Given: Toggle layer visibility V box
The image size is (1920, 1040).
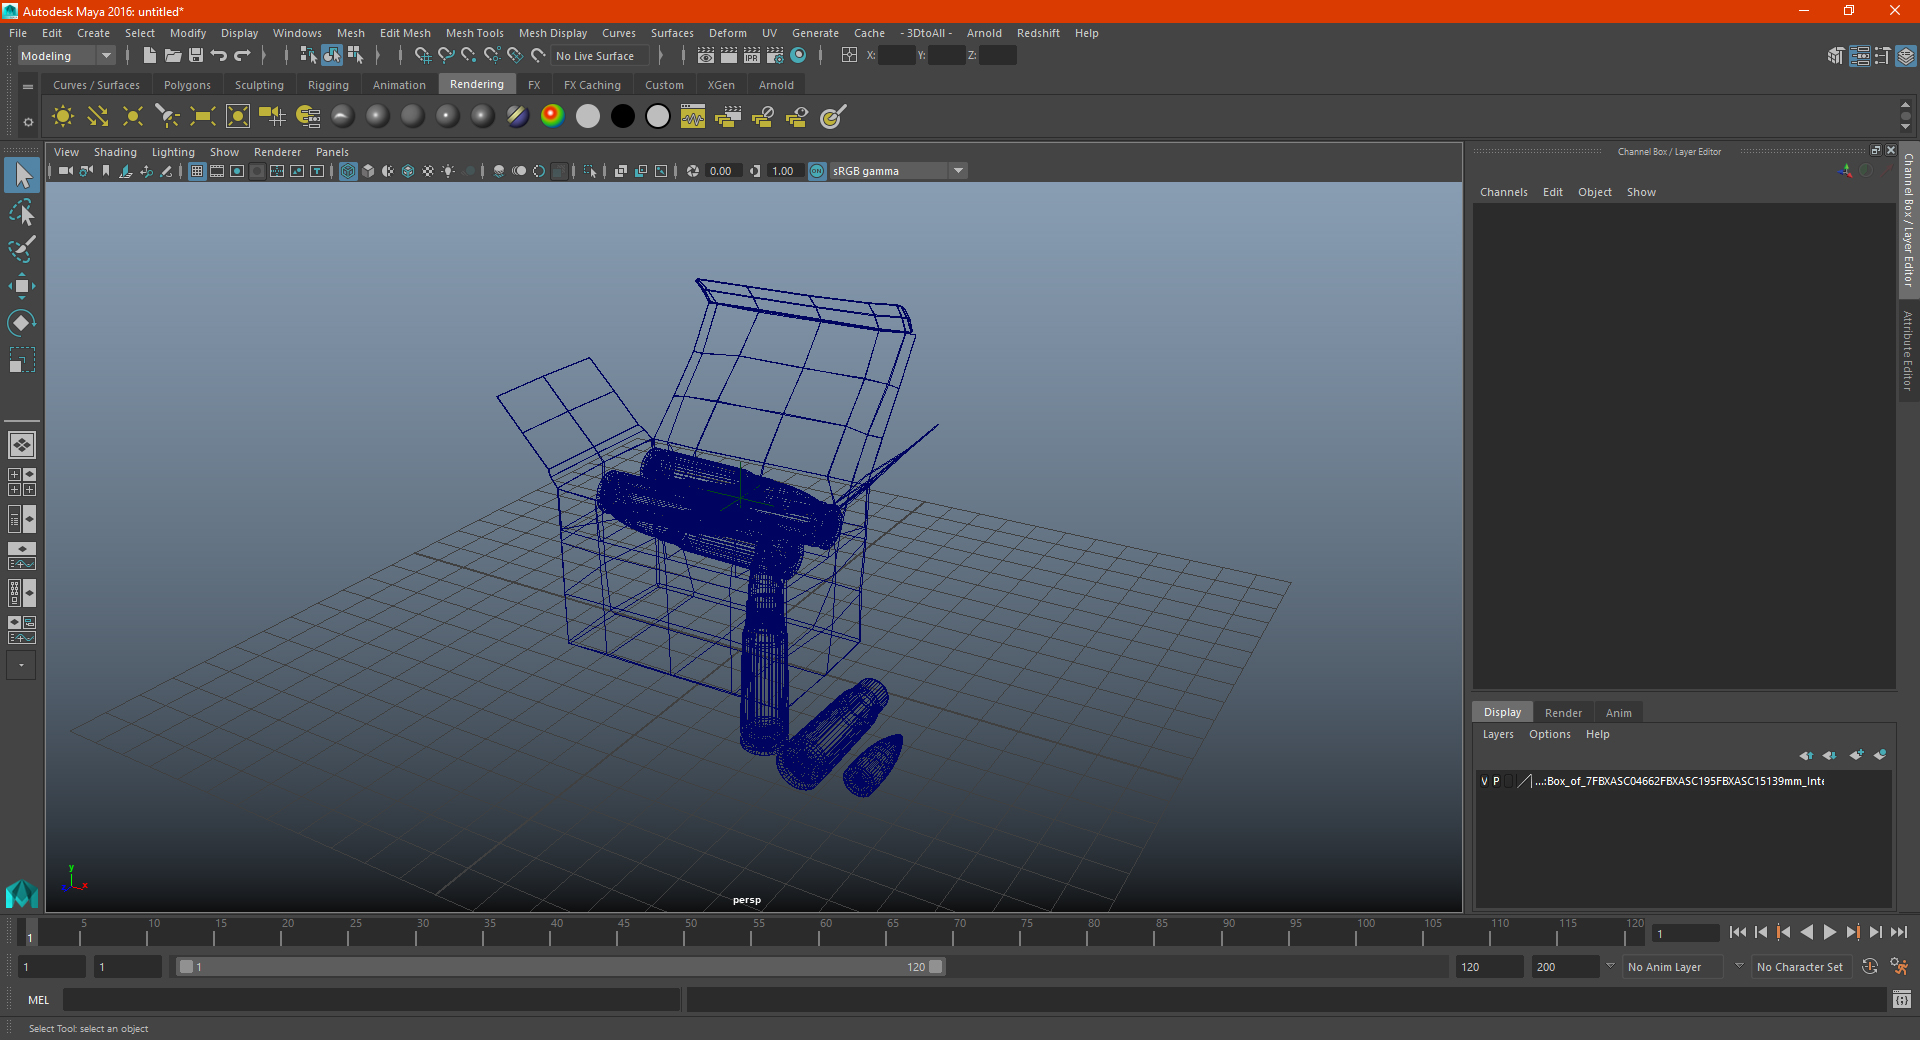Looking at the screenshot, I should [1484, 781].
